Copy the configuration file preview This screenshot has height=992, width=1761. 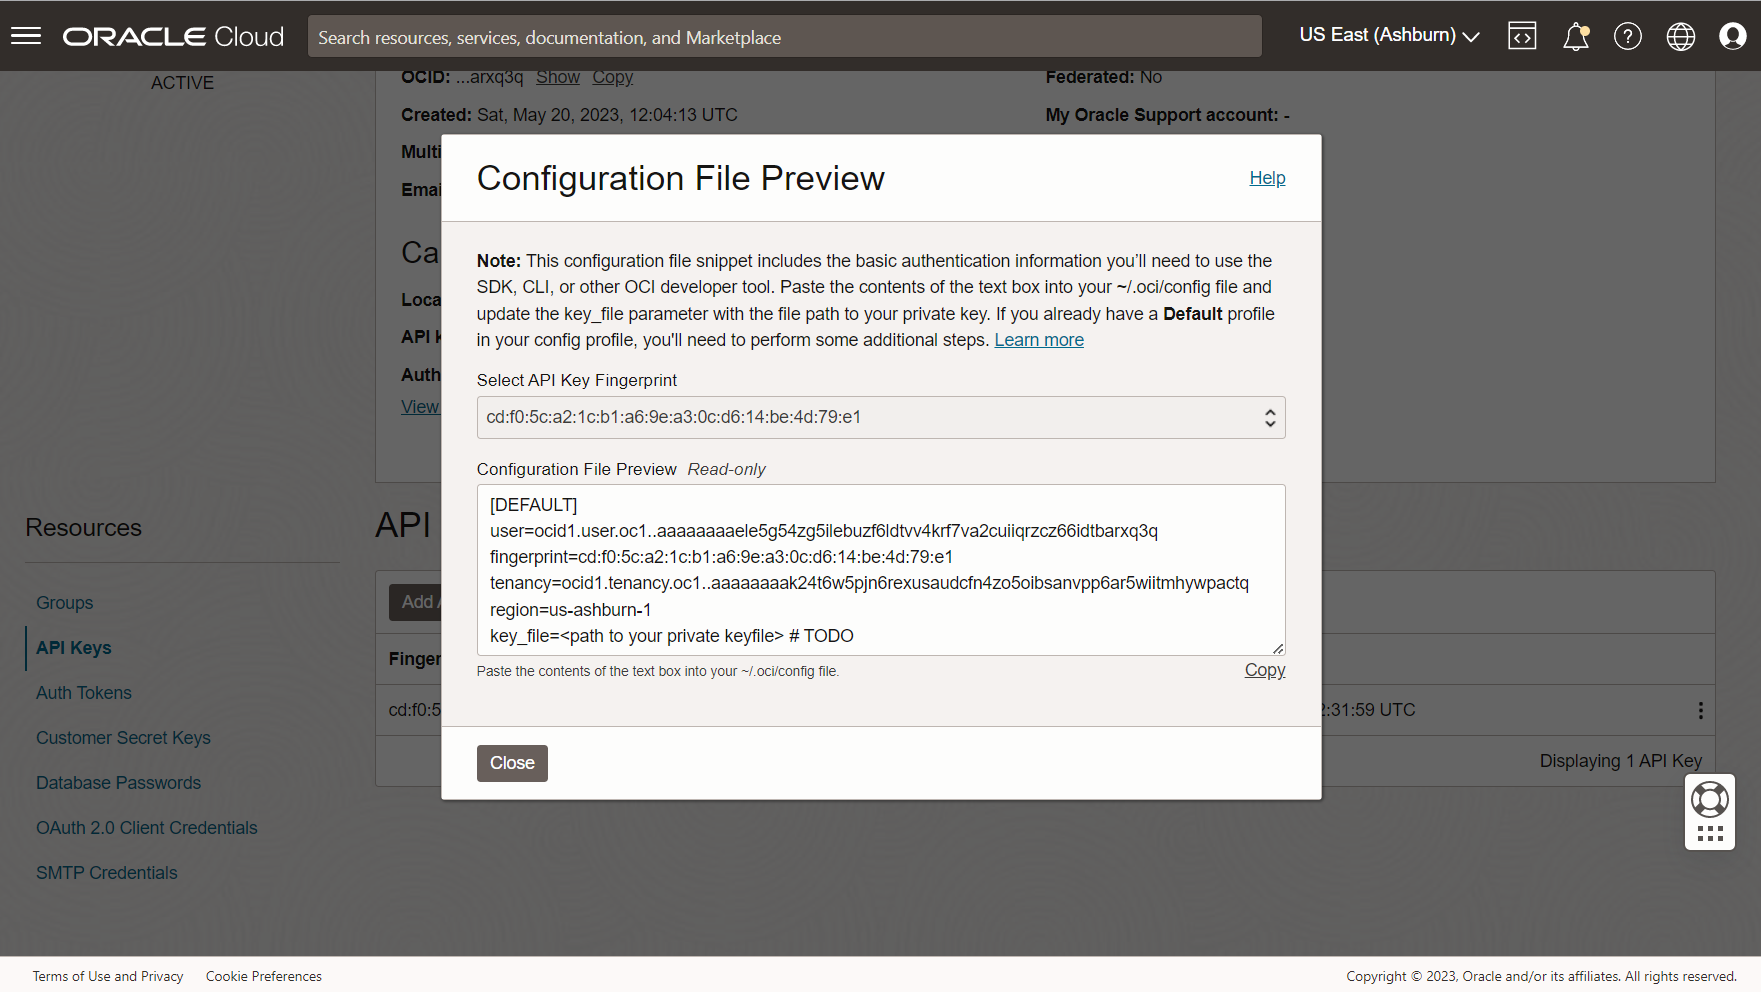1264,670
